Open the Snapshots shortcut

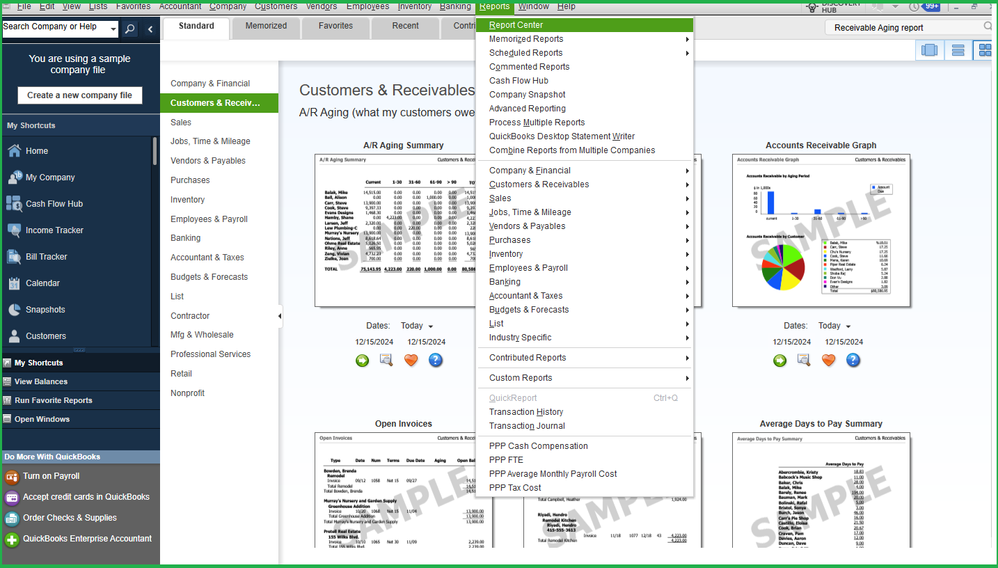[x=45, y=309]
